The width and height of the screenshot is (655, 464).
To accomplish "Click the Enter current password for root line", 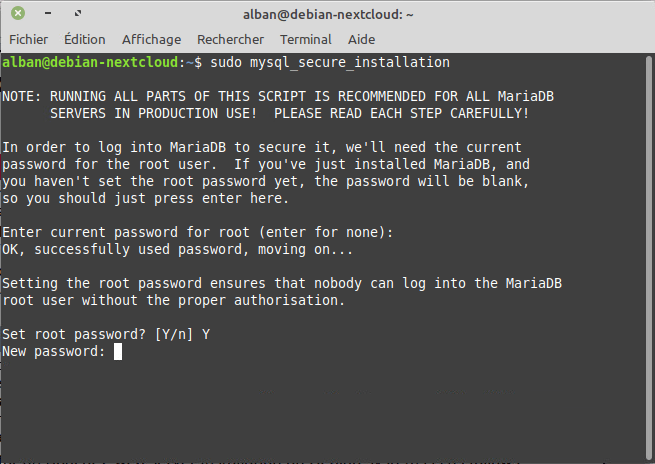I will click(x=198, y=232).
